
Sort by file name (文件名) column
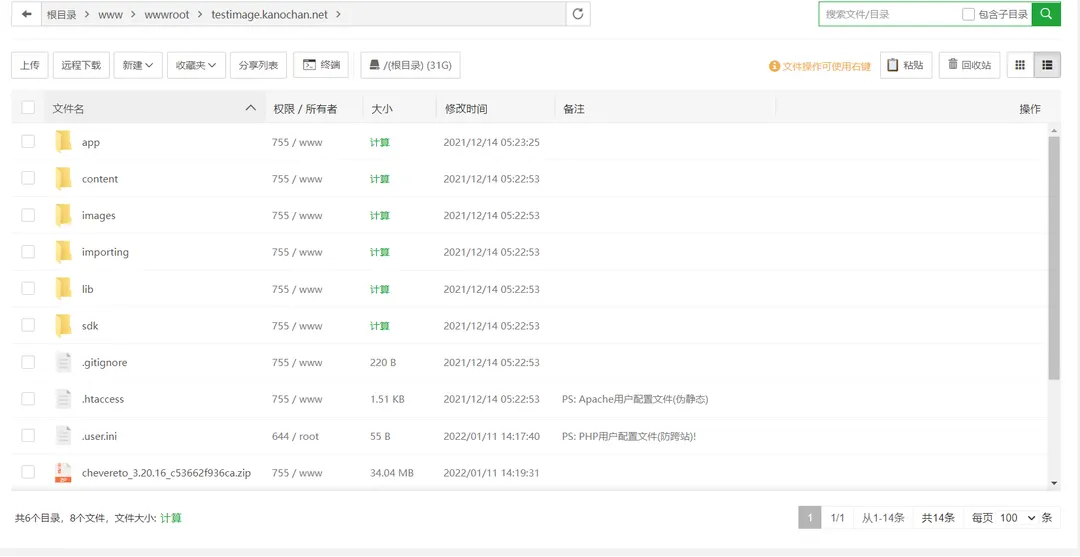tap(154, 108)
